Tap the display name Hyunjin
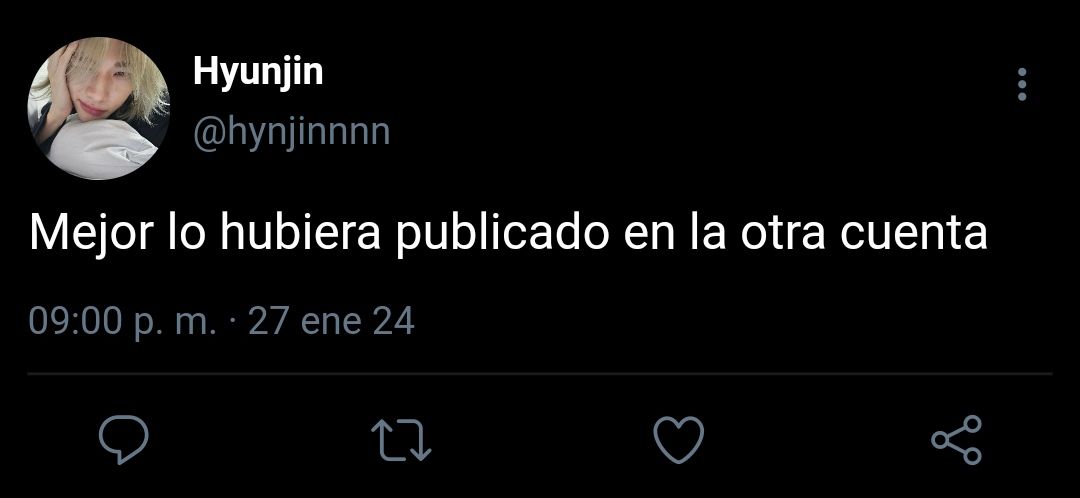This screenshot has width=1080, height=498. click(258, 72)
